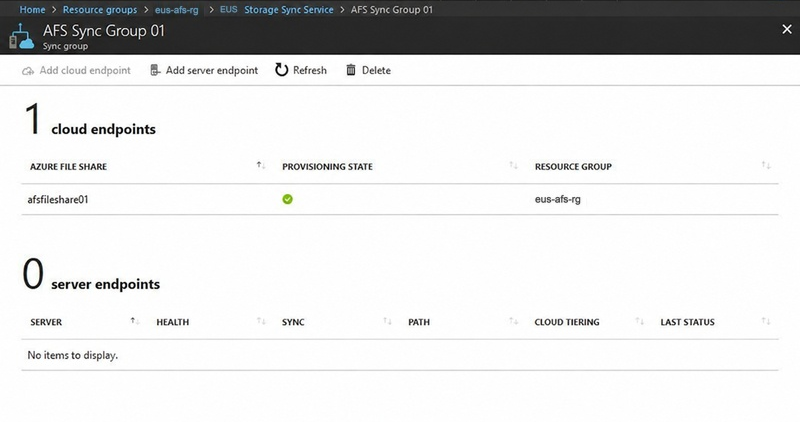Click the Delete label
Image resolution: width=800 pixels, height=422 pixels.
pyautogui.click(x=377, y=70)
